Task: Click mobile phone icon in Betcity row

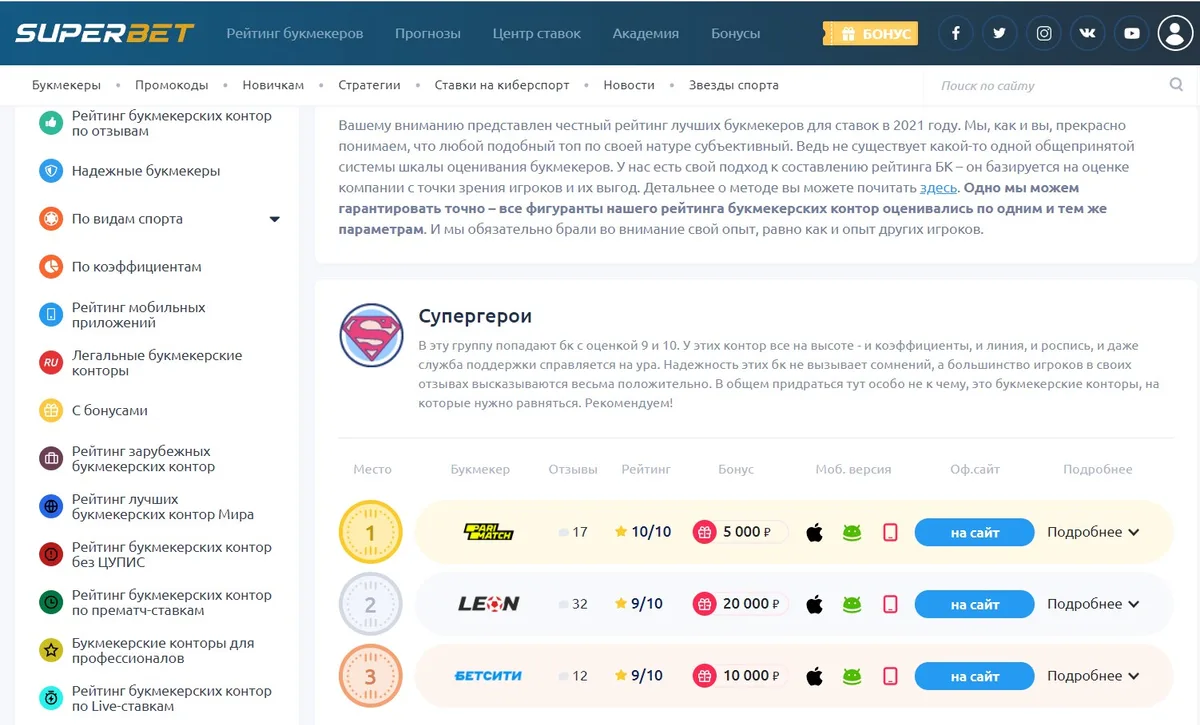Action: 890,676
